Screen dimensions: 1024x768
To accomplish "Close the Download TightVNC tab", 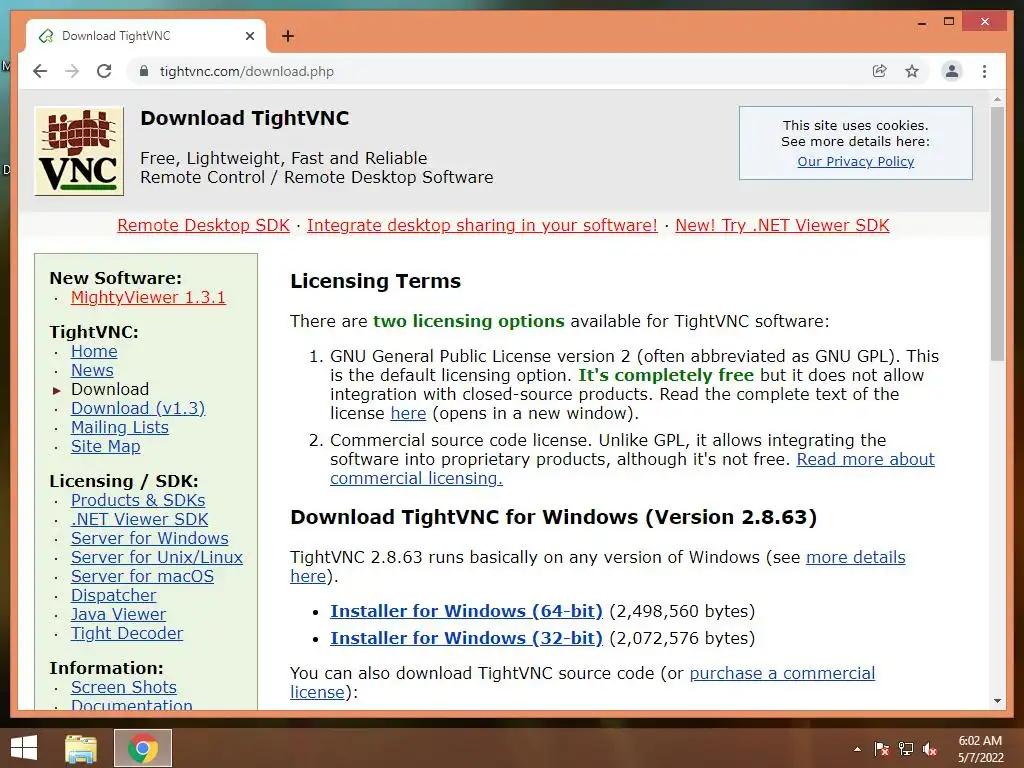I will [249, 36].
